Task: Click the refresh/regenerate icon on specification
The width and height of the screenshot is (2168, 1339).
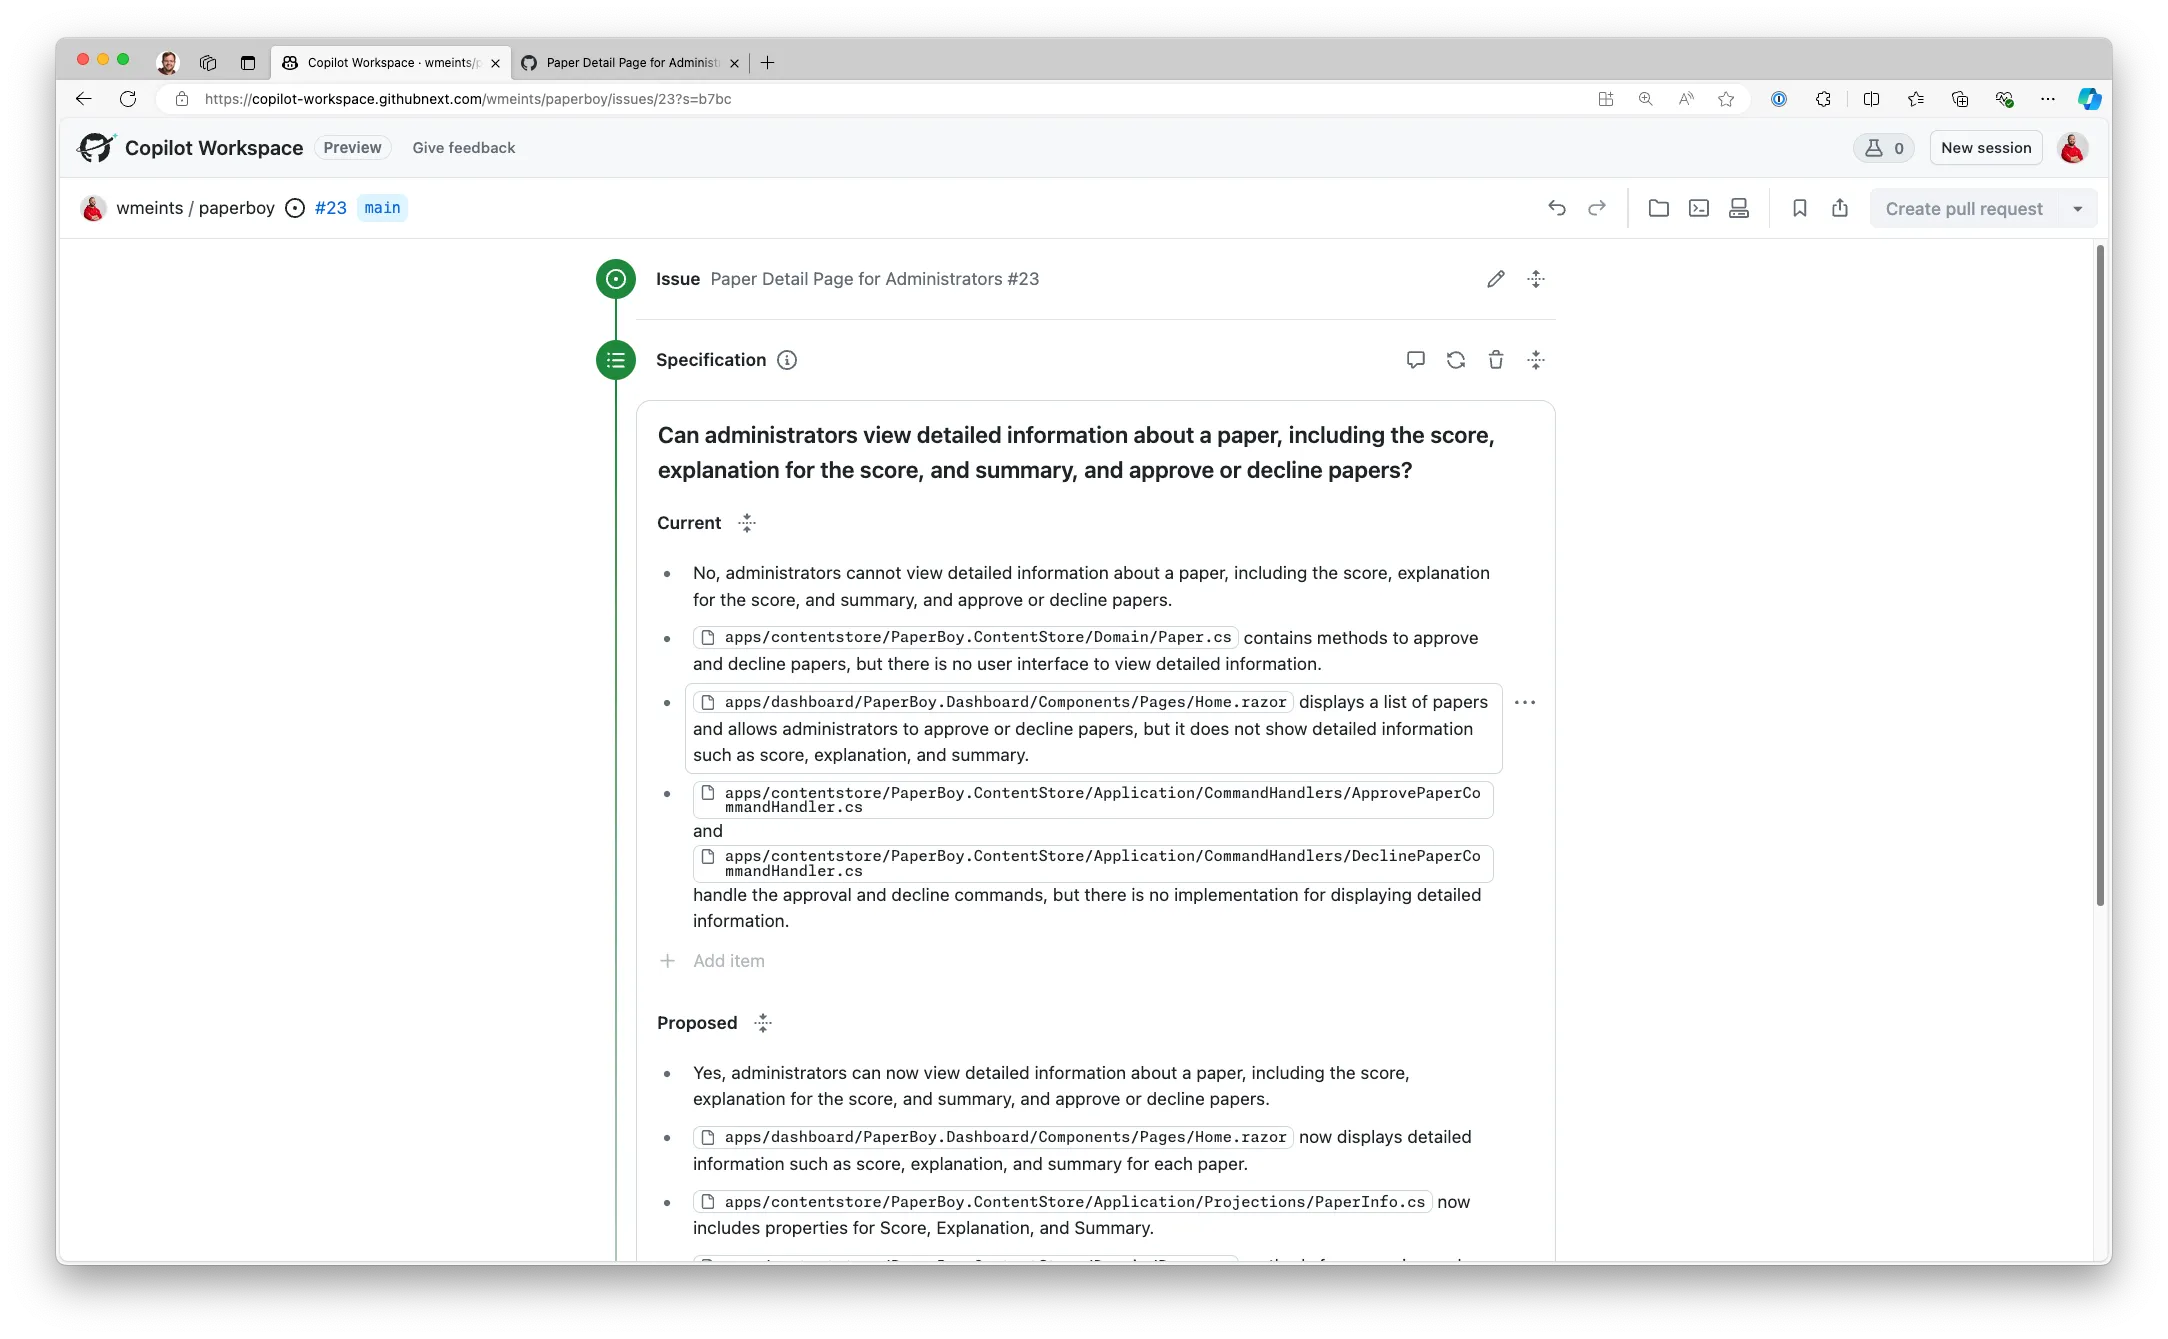Action: tap(1456, 359)
